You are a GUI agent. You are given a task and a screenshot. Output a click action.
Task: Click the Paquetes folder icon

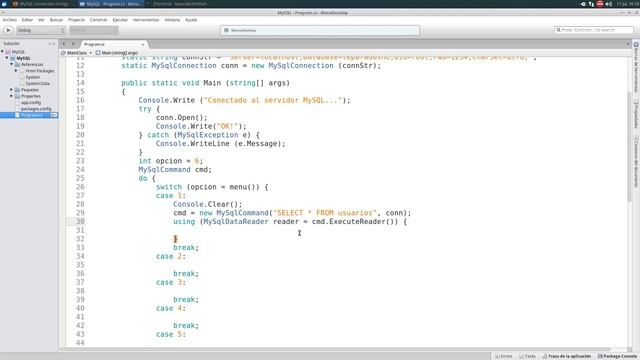tap(17, 89)
